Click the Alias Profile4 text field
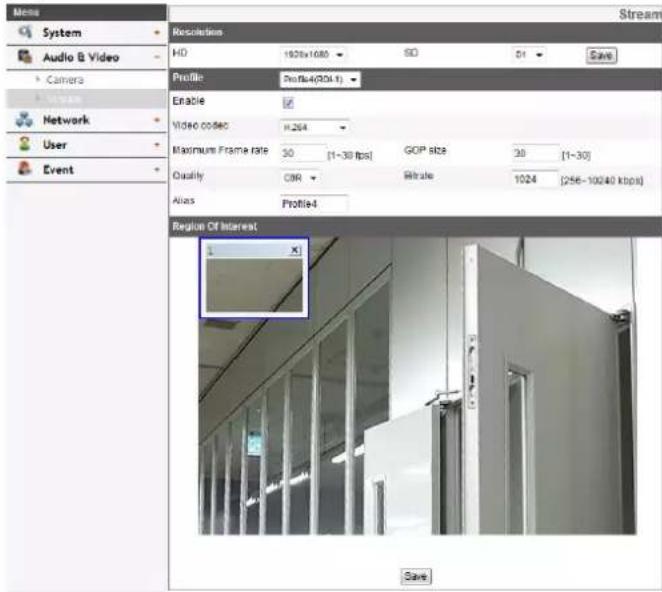This screenshot has height=592, width=662. pos(314,204)
